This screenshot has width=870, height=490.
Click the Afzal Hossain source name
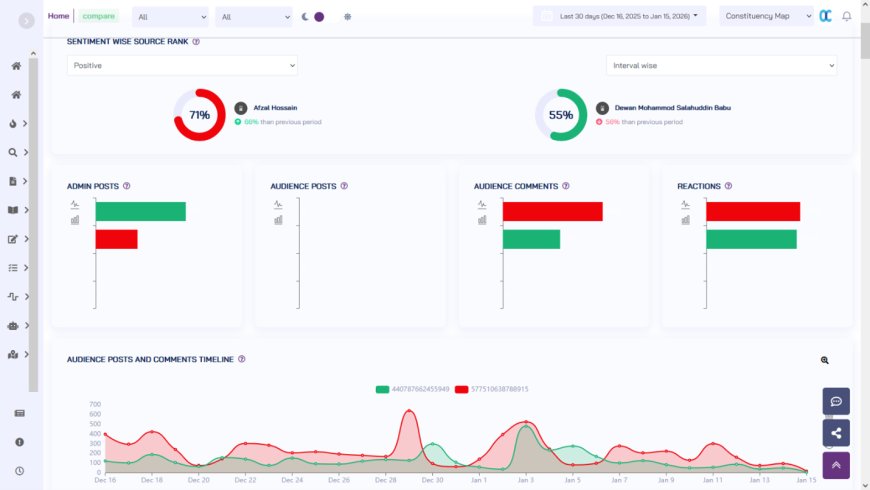pyautogui.click(x=275, y=107)
